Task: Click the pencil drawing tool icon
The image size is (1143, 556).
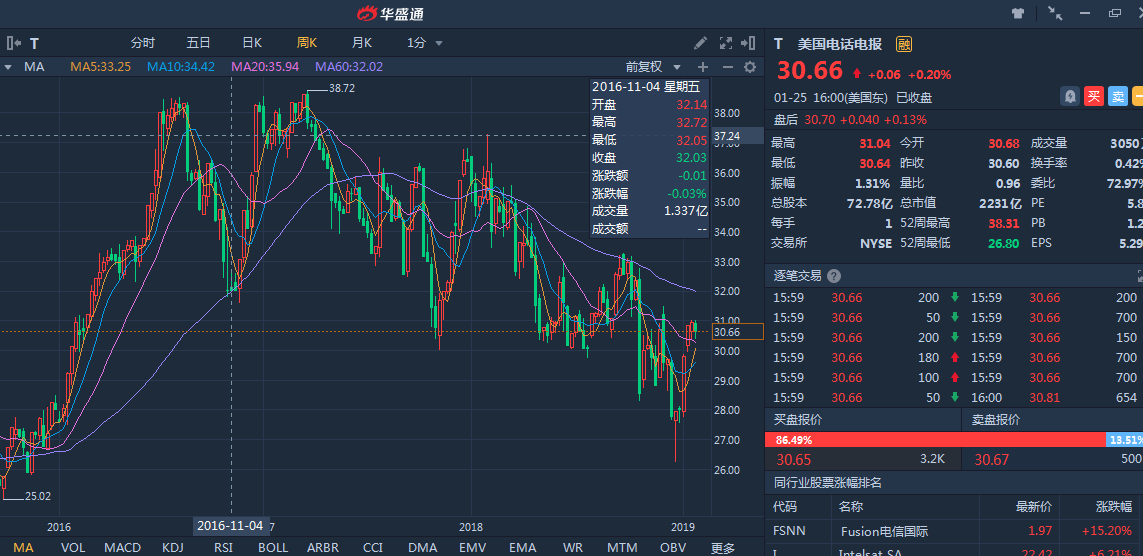Action: 701,43
